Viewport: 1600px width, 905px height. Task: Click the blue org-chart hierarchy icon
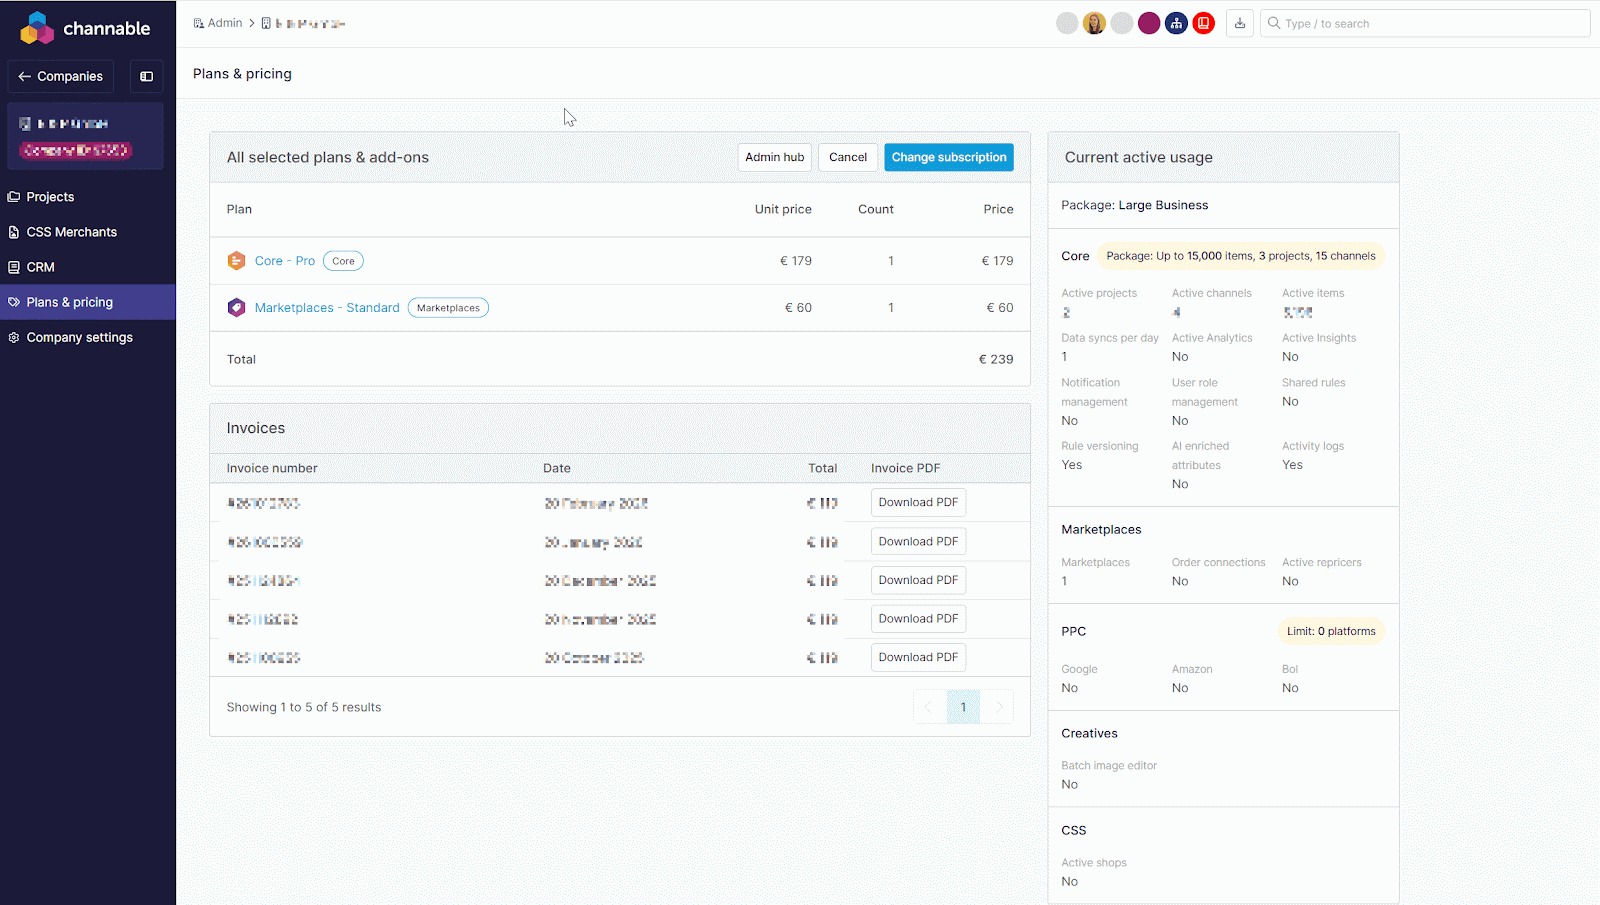click(1176, 23)
